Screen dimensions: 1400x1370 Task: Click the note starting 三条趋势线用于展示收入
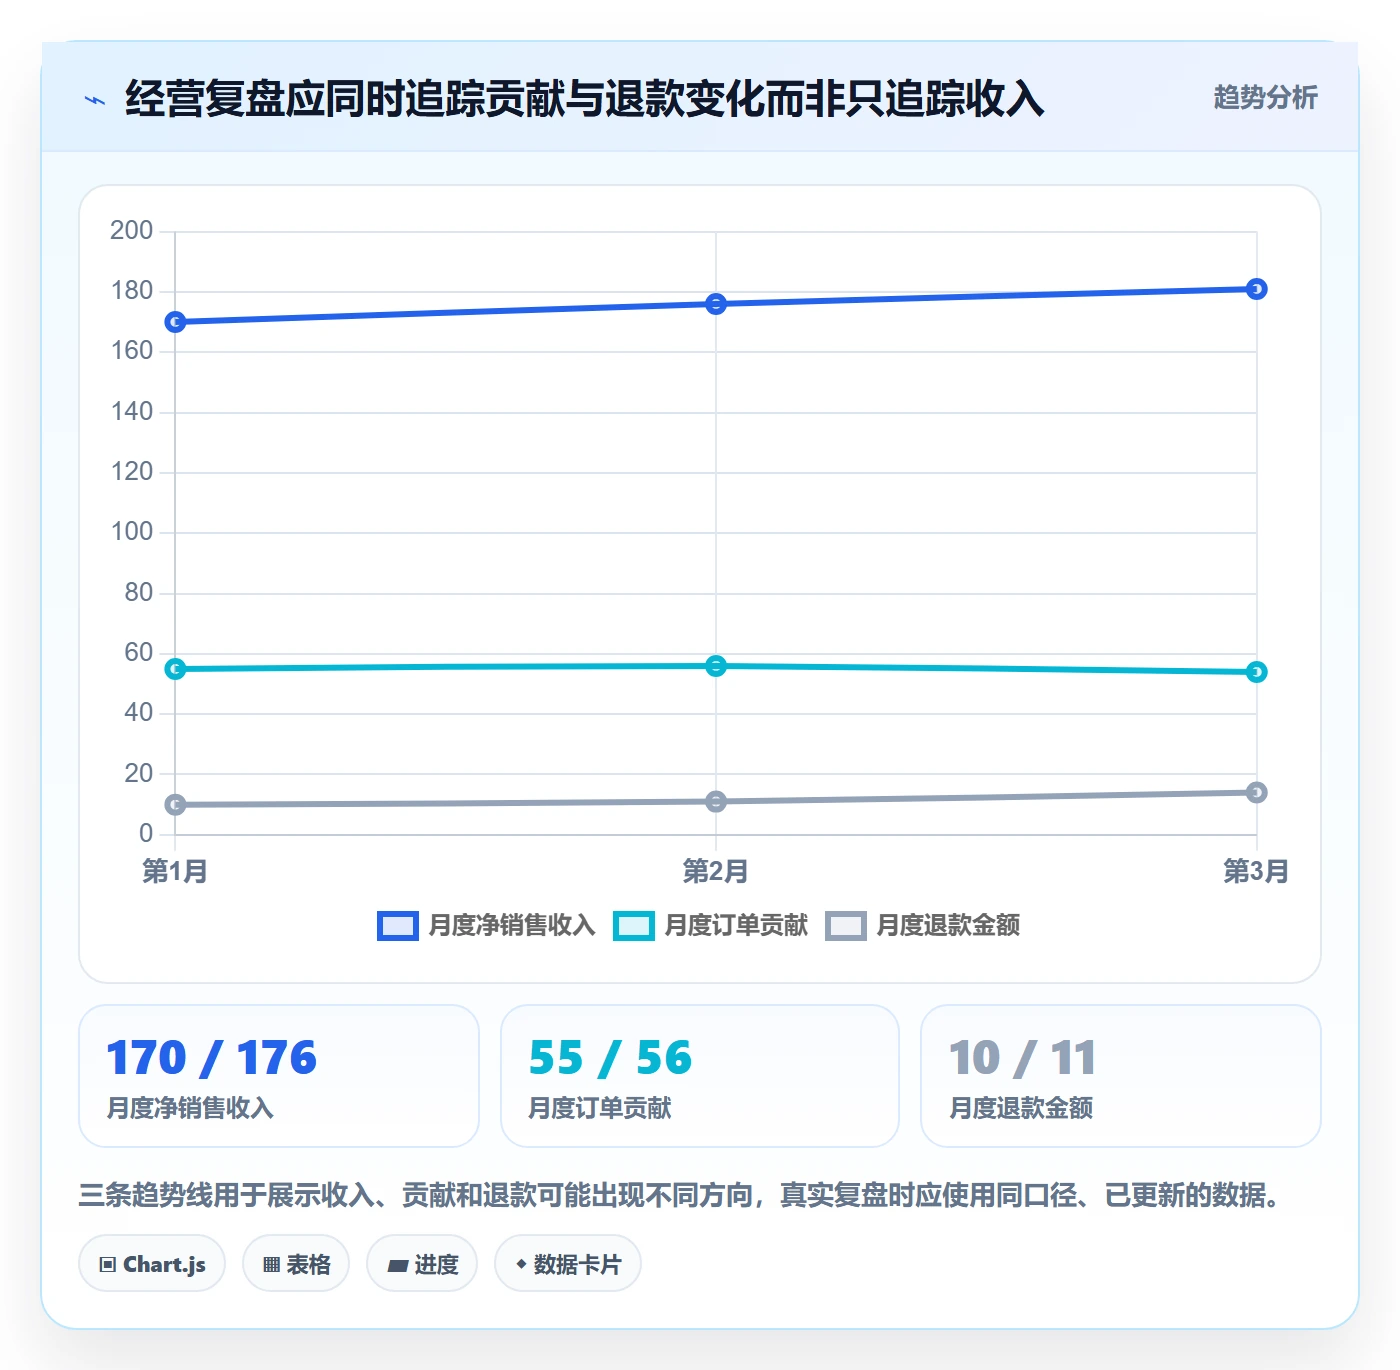point(681,1195)
